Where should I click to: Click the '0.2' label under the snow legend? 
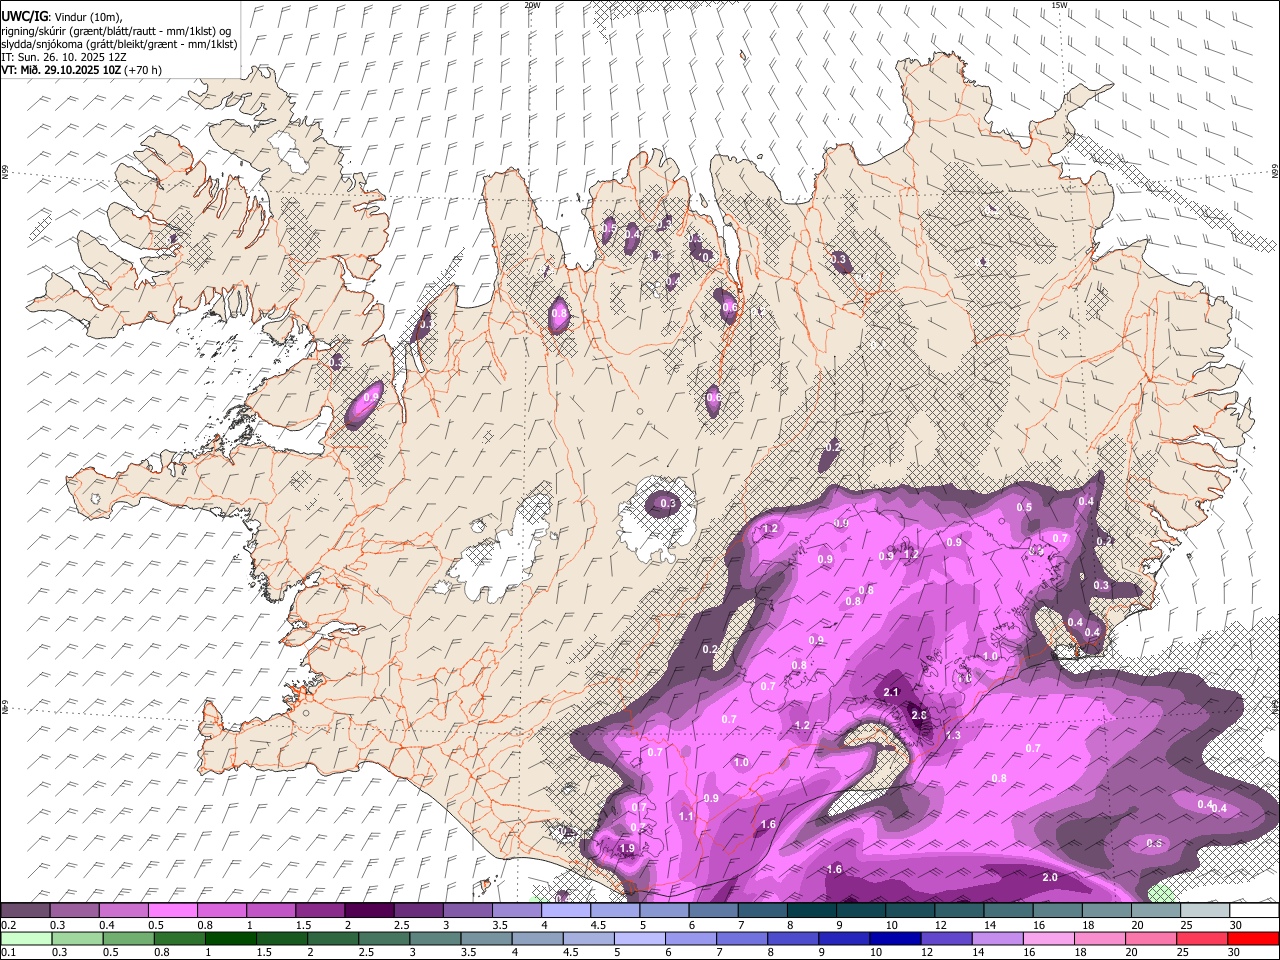tap(8, 925)
